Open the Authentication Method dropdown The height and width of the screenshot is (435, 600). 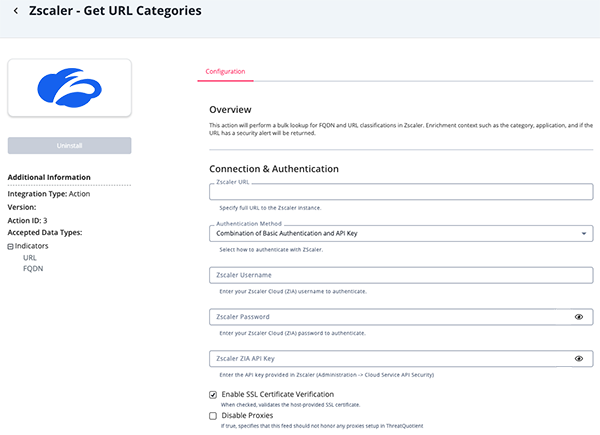(x=401, y=233)
